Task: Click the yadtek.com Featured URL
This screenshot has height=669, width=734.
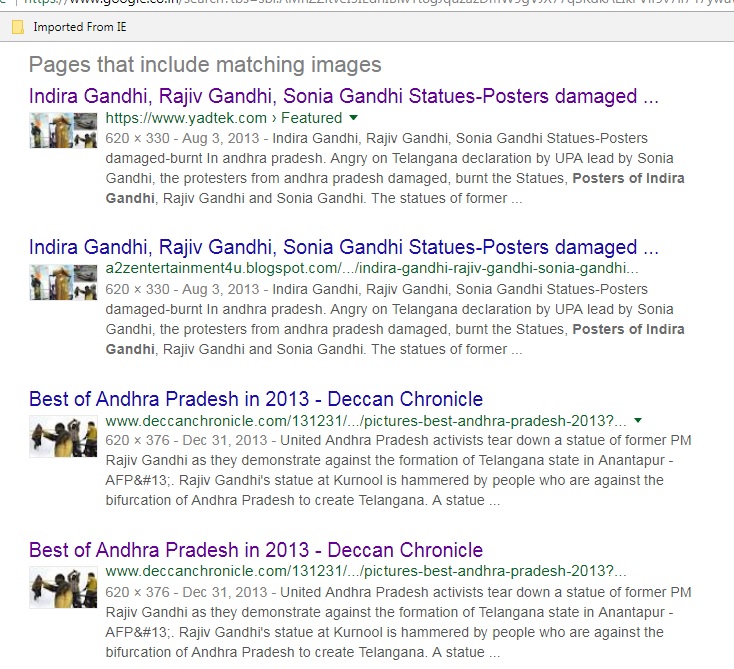Action: coord(224,118)
